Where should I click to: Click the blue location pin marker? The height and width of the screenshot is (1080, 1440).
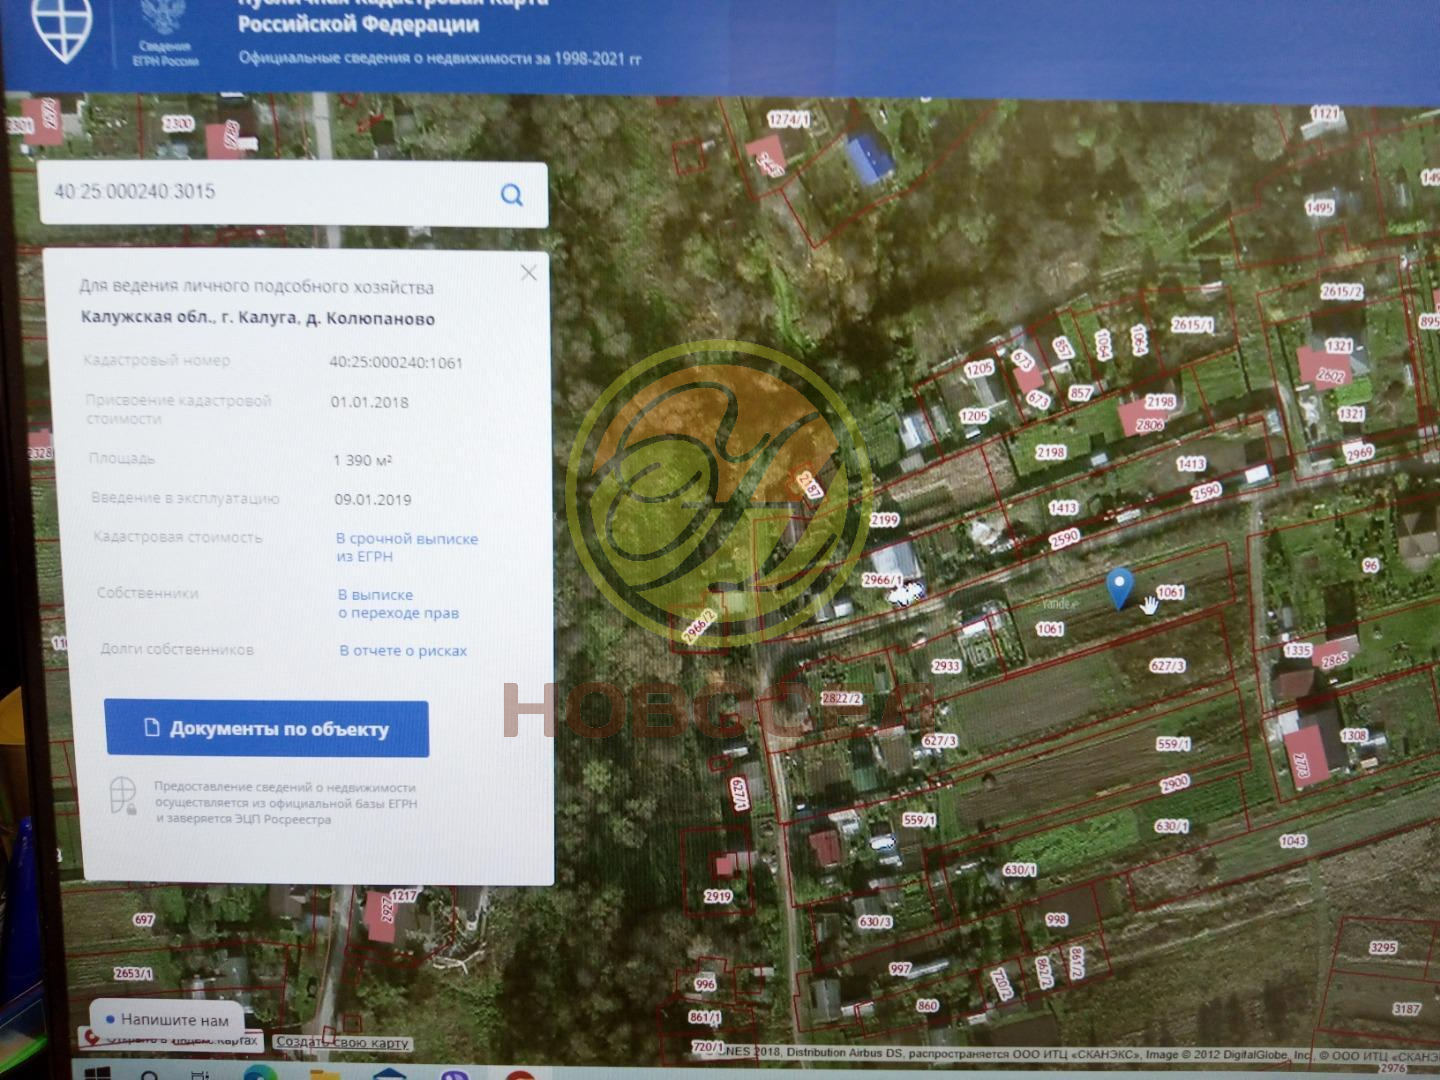1120,586
